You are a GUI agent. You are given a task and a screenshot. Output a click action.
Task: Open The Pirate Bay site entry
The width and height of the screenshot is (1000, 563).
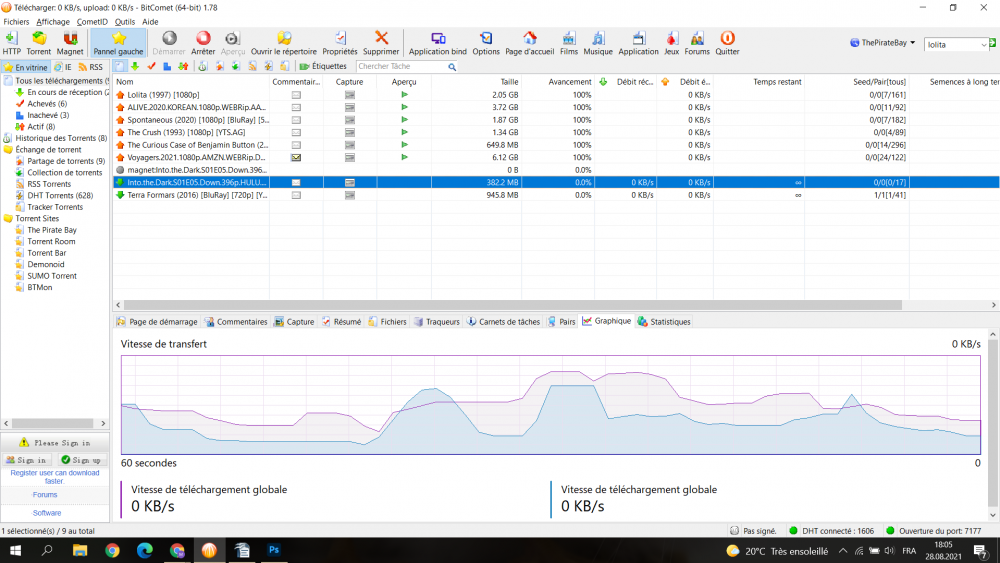[52, 230]
